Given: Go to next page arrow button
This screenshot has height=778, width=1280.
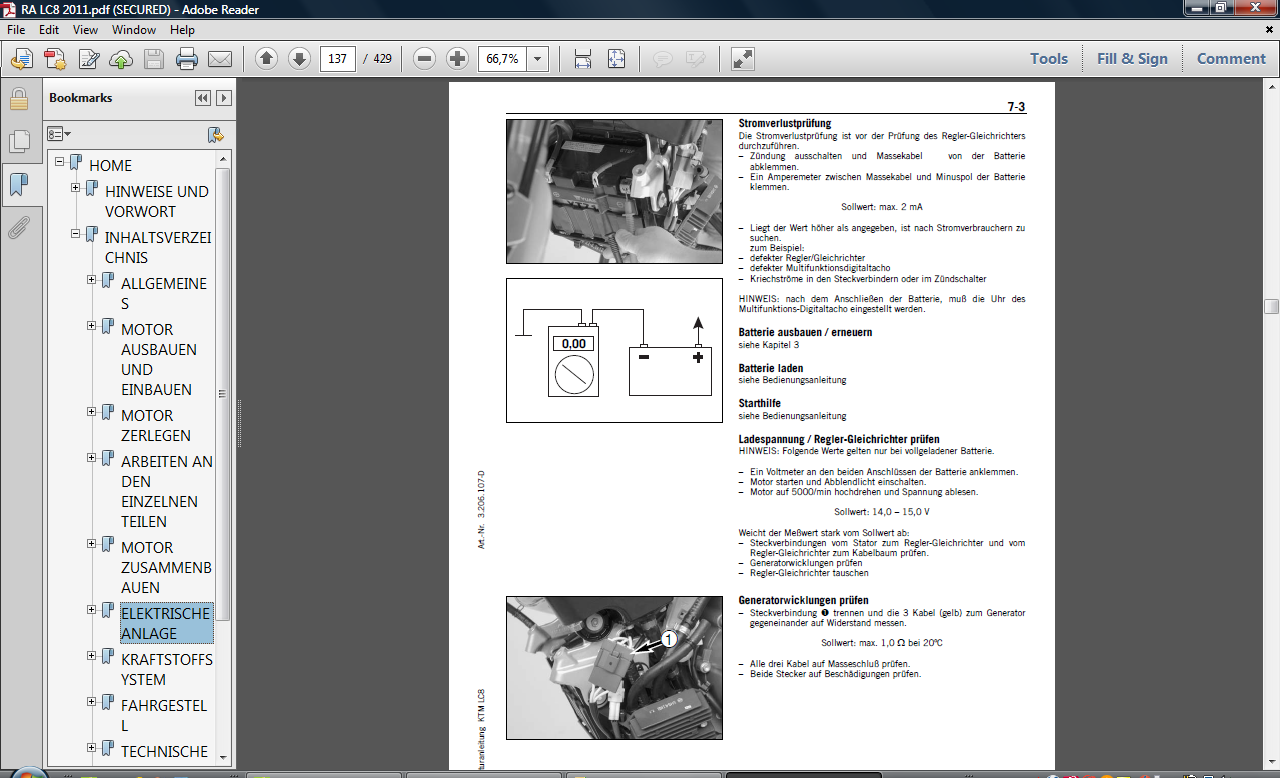Looking at the screenshot, I should [299, 59].
